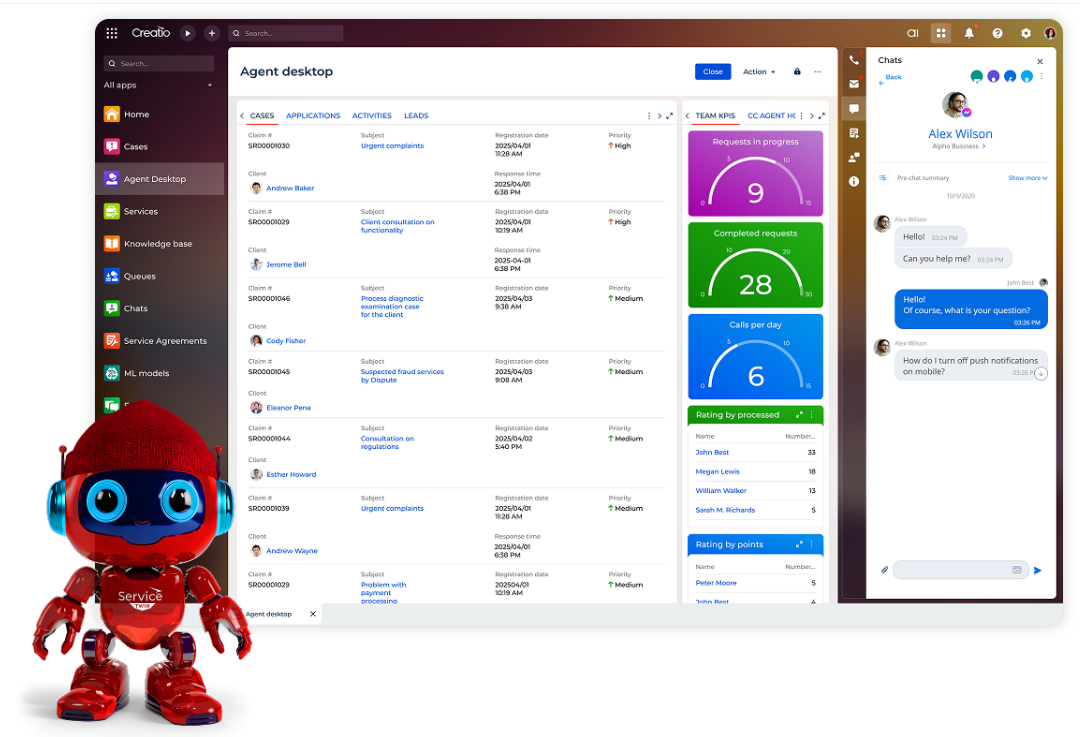1080x737 pixels.
Task: Click the notifications bell in the top bar
Action: click(x=969, y=33)
